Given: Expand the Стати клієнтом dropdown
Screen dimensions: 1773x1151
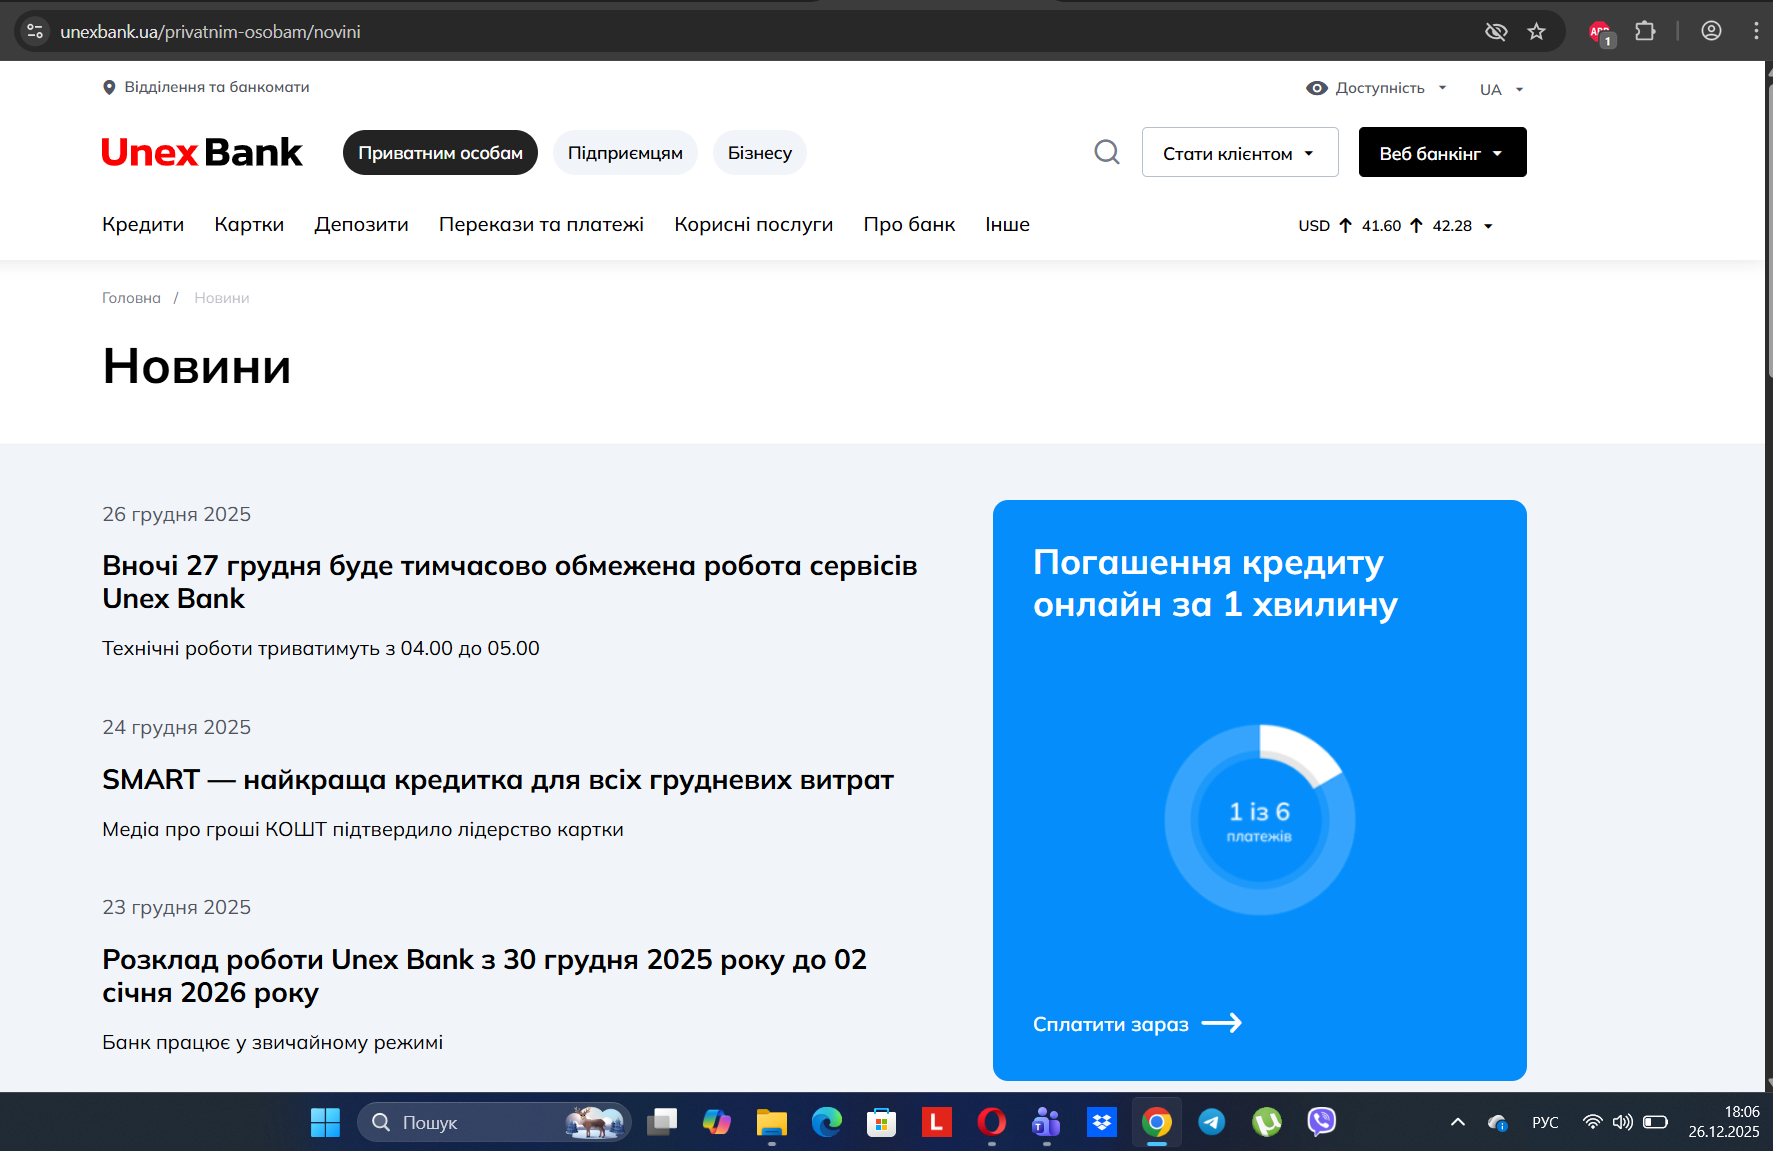Looking at the screenshot, I should (x=1240, y=152).
